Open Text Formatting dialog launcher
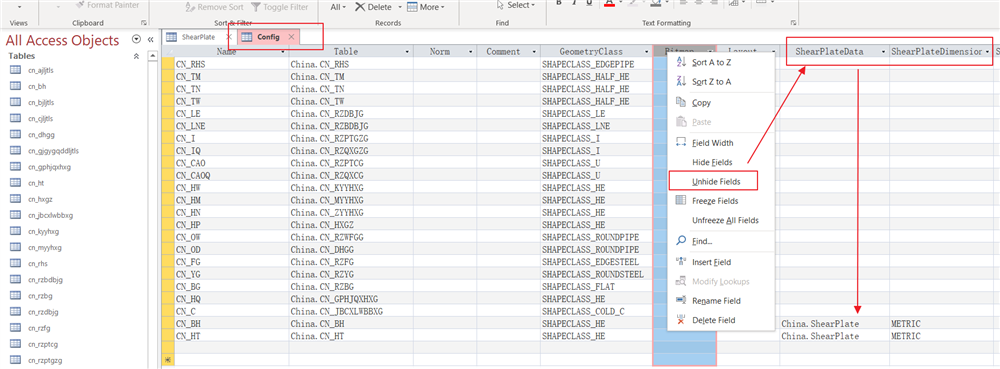1000x369 pixels. 793,23
